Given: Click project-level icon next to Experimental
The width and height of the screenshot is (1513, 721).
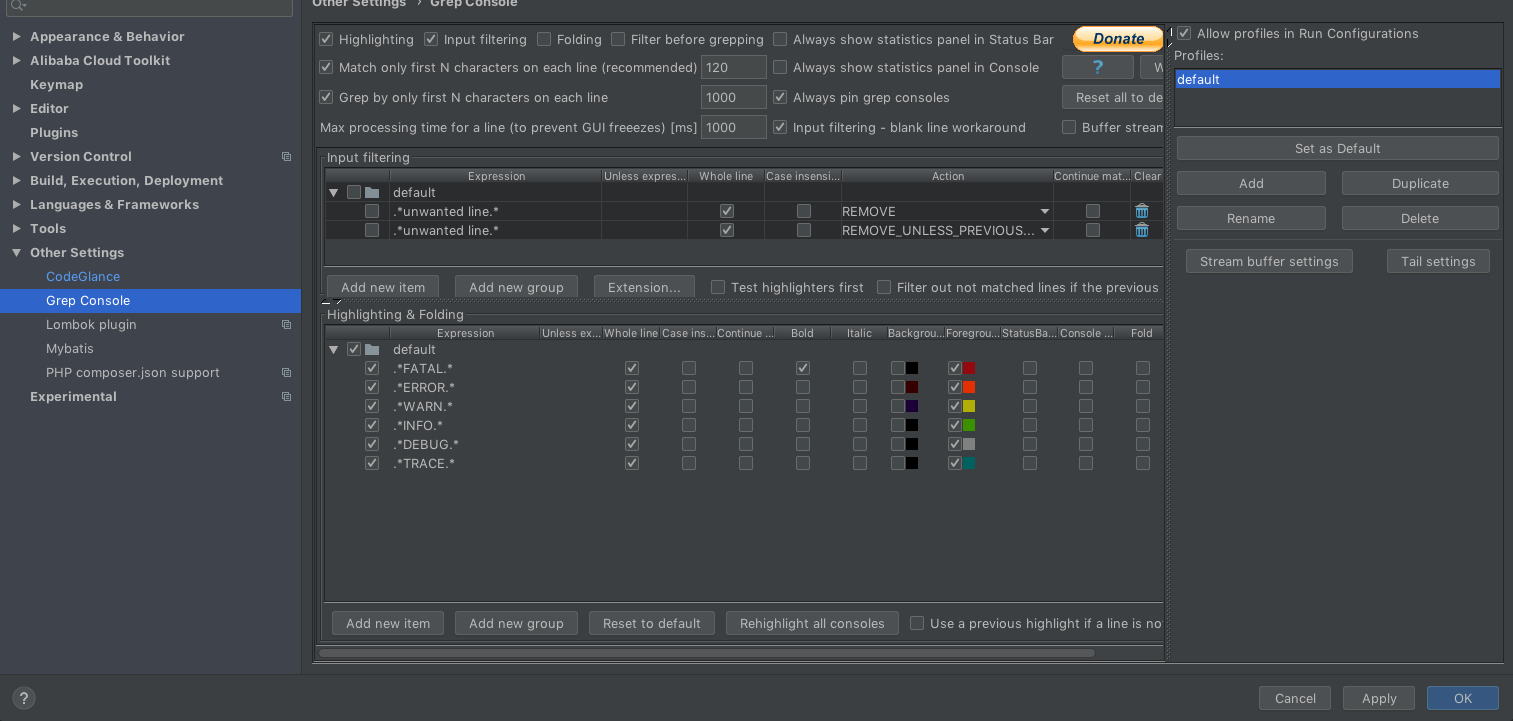Looking at the screenshot, I should click(x=286, y=397).
